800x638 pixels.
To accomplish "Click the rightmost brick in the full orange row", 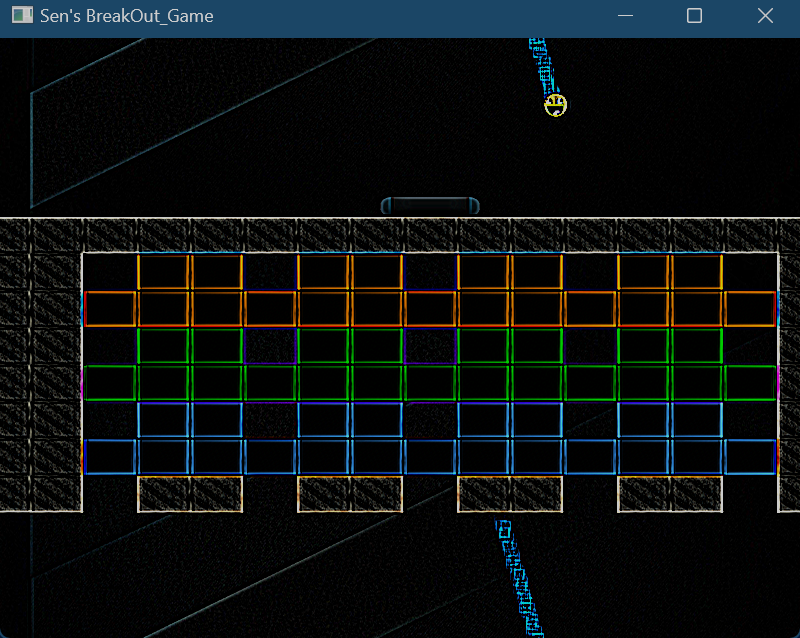I will (x=750, y=309).
